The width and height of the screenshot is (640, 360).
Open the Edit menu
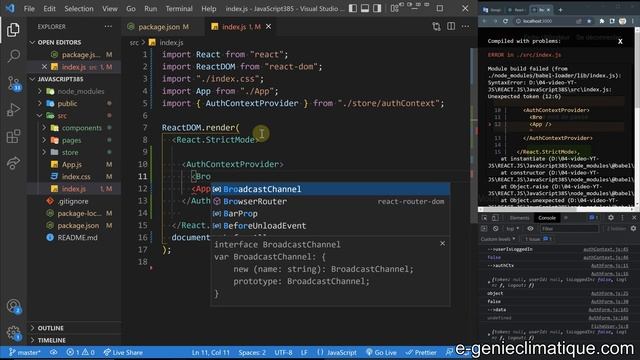tap(49, 9)
